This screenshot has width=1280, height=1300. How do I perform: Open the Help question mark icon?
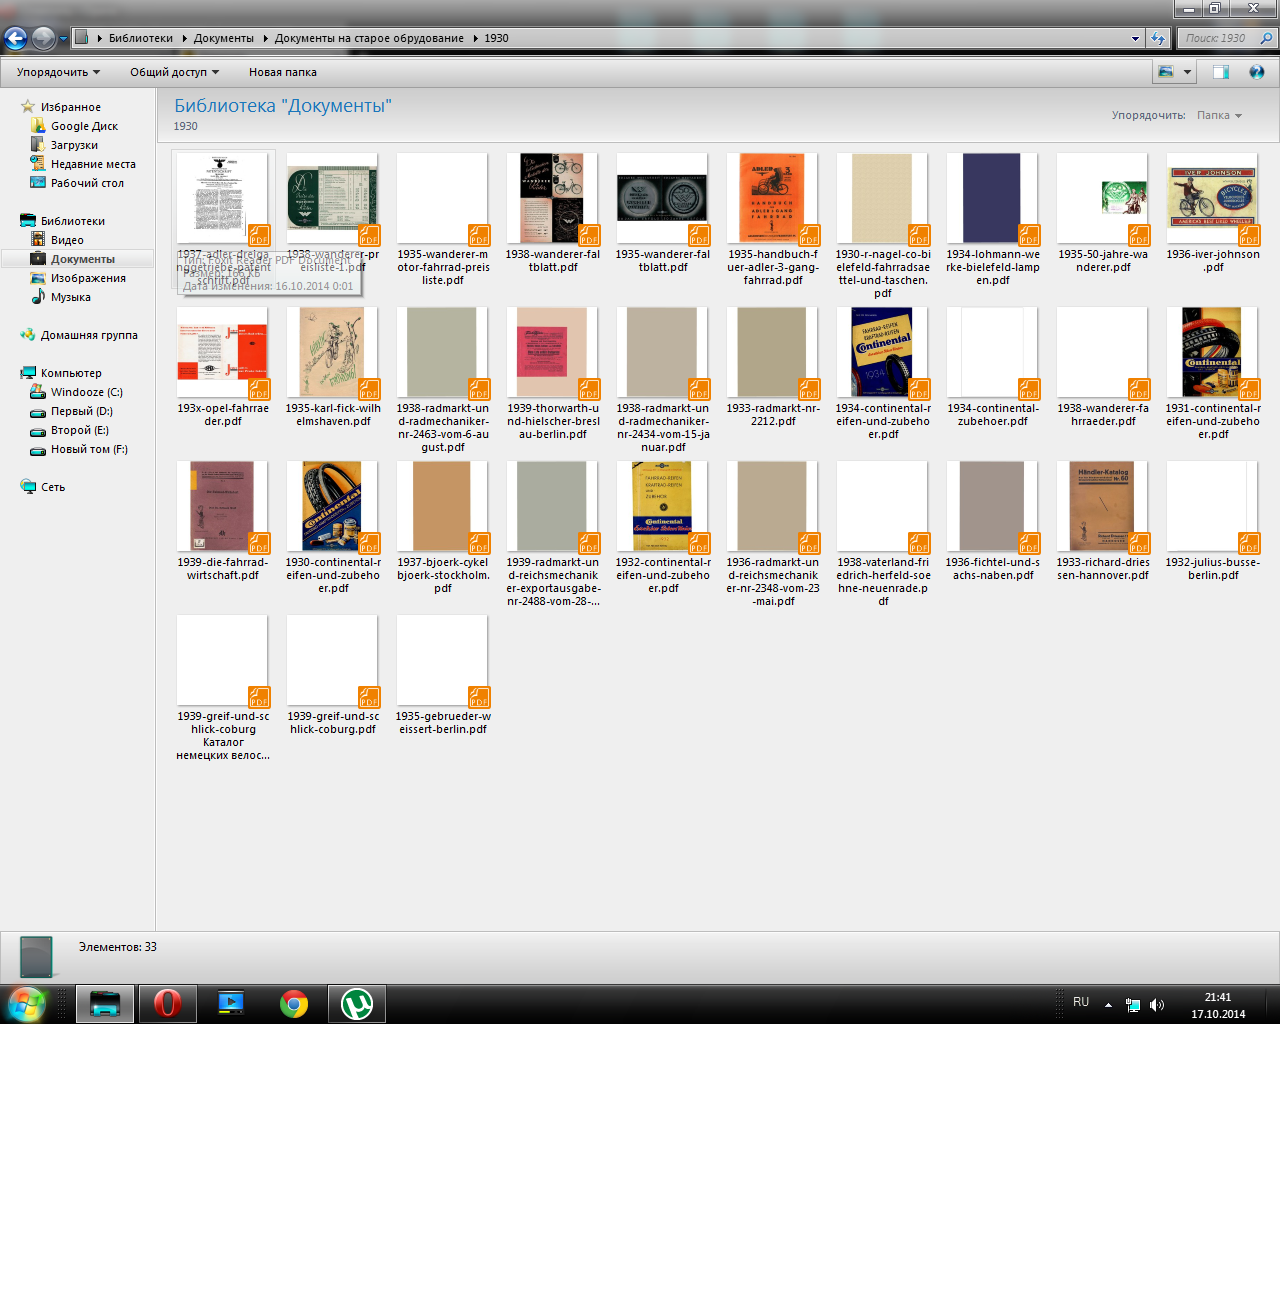(1257, 72)
